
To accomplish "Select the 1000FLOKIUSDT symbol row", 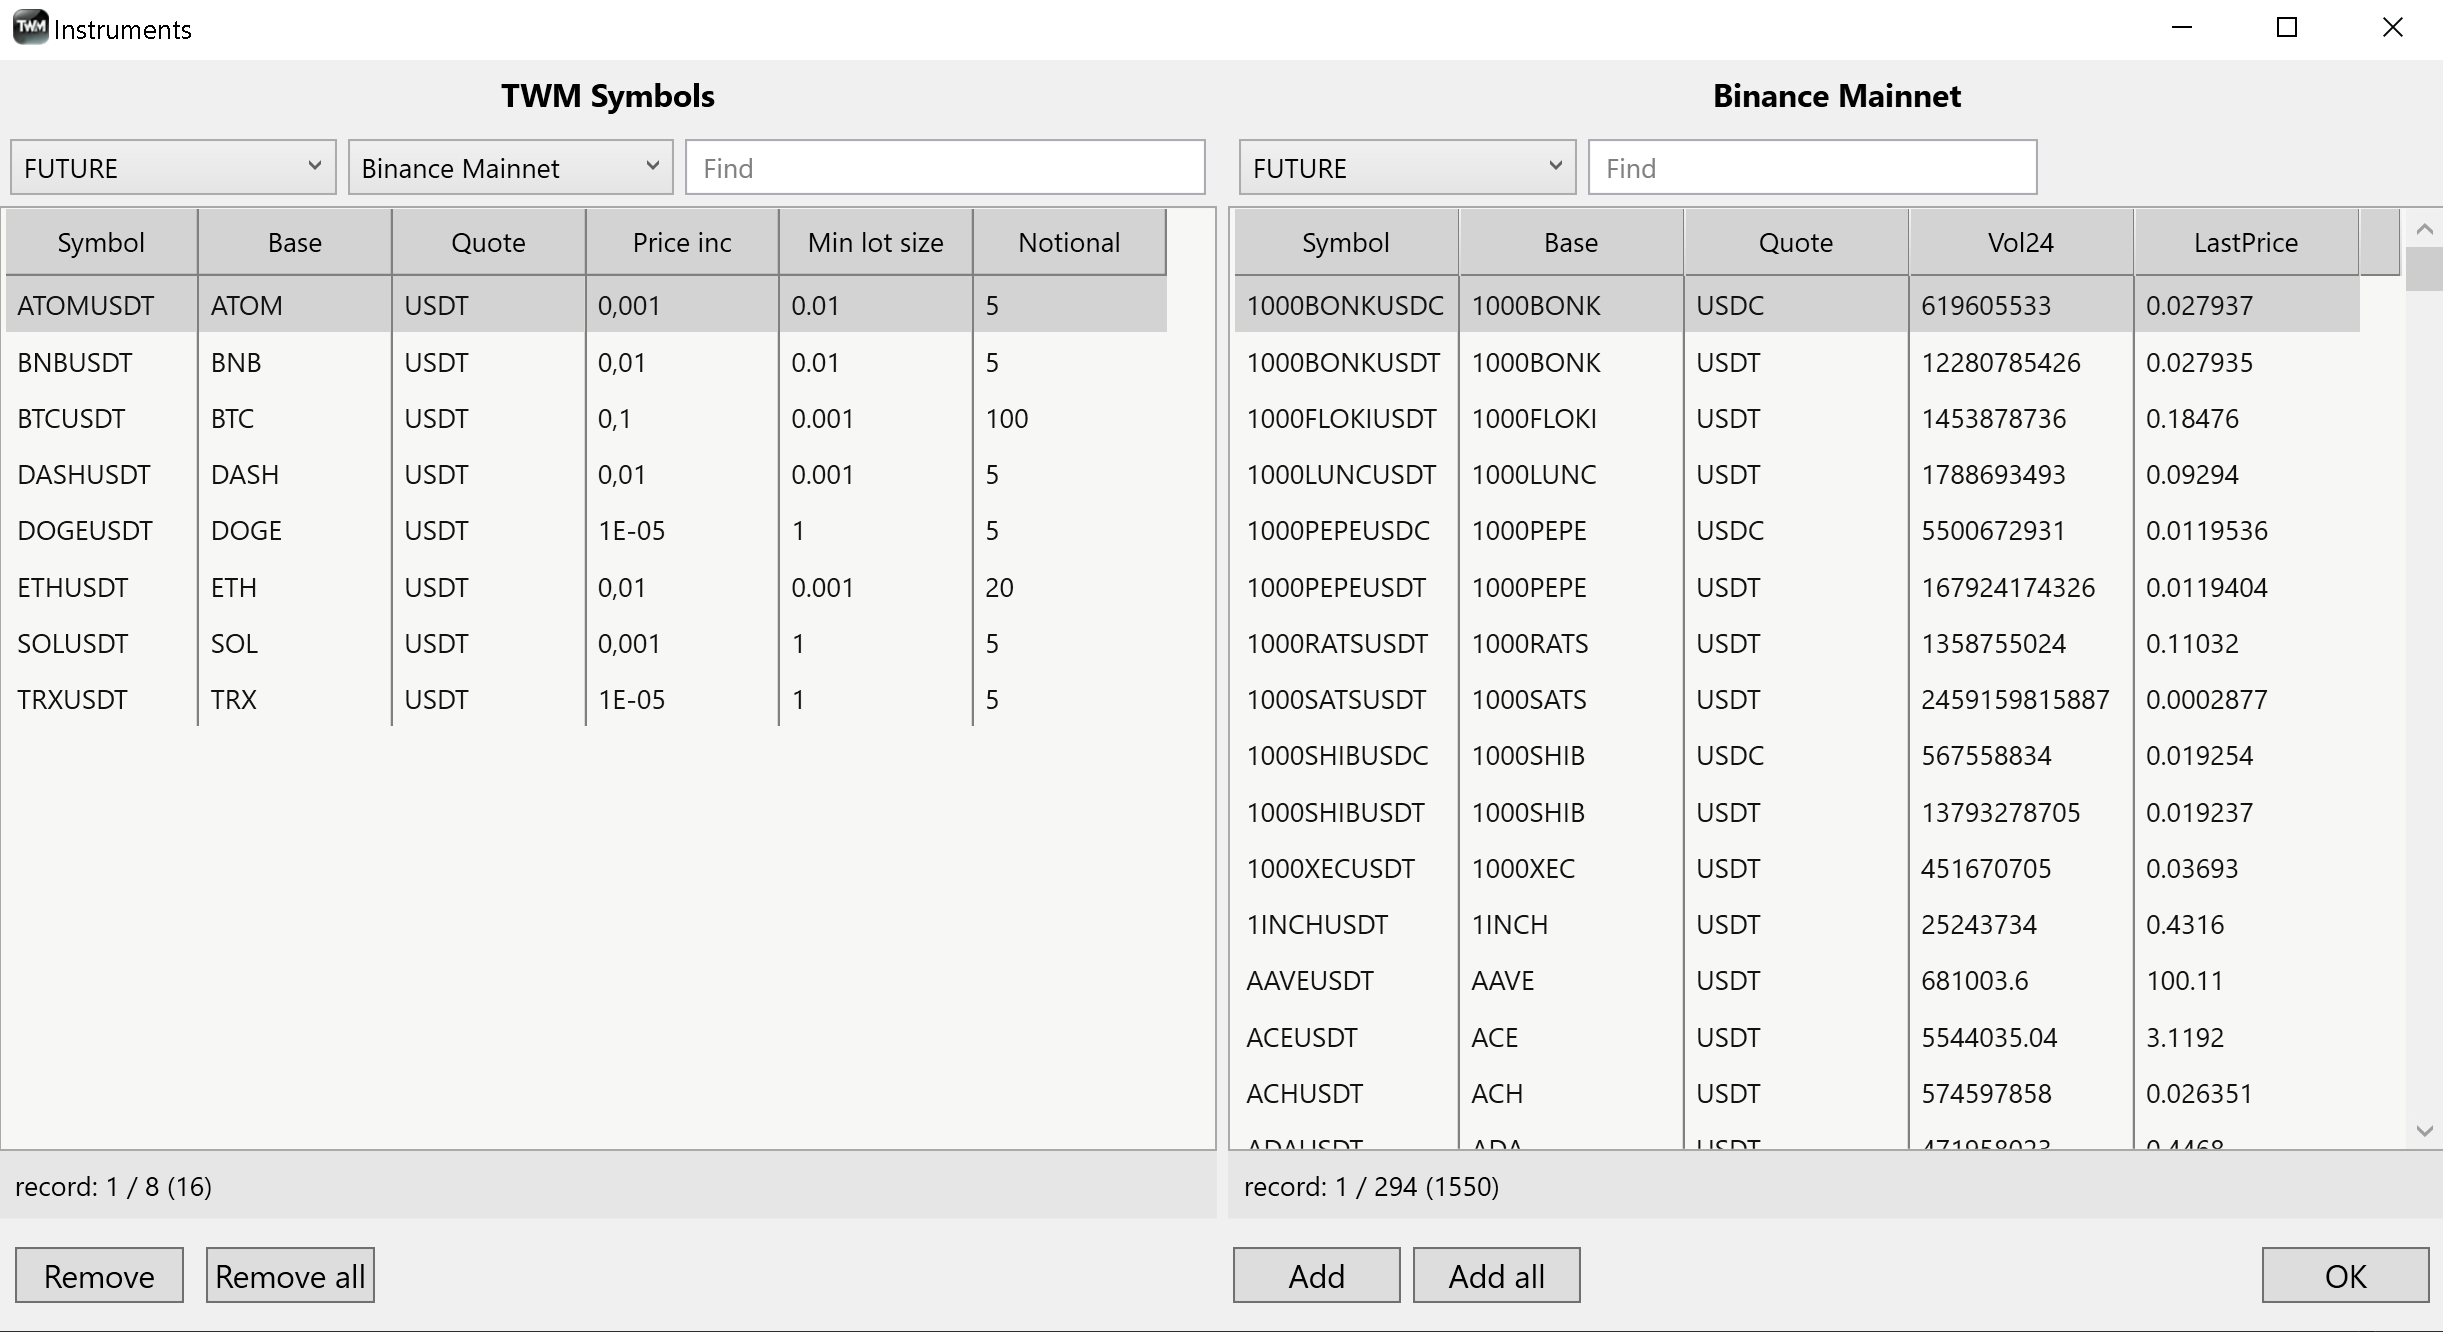I will coord(1797,418).
